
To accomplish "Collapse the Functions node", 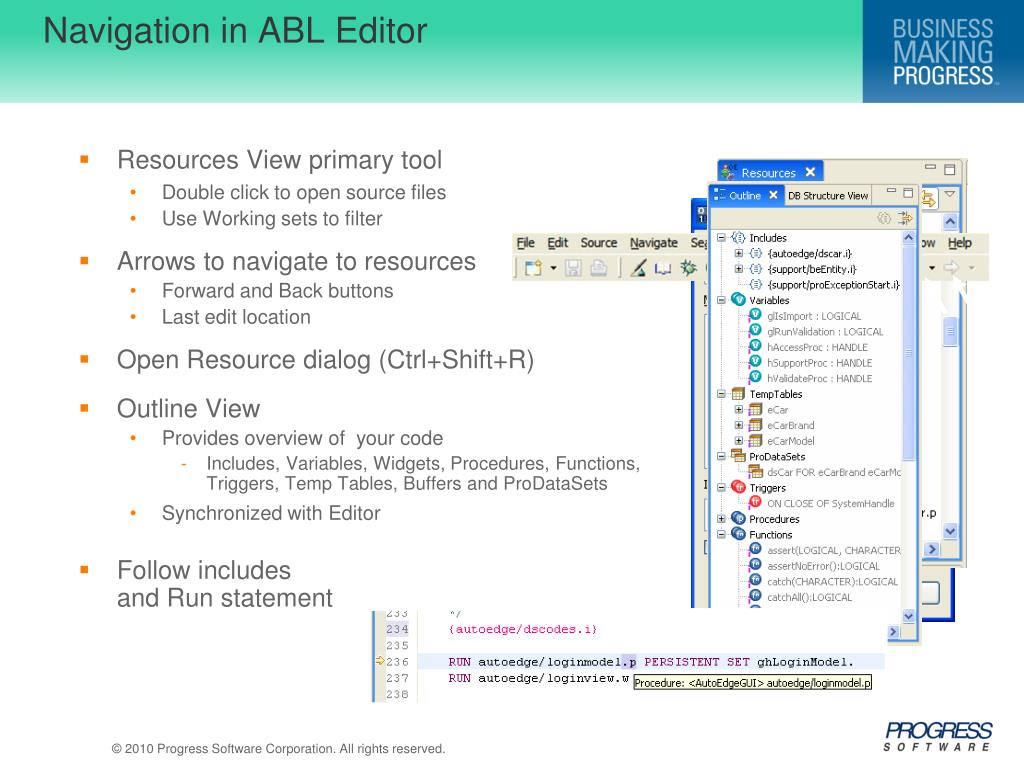I will 721,535.
